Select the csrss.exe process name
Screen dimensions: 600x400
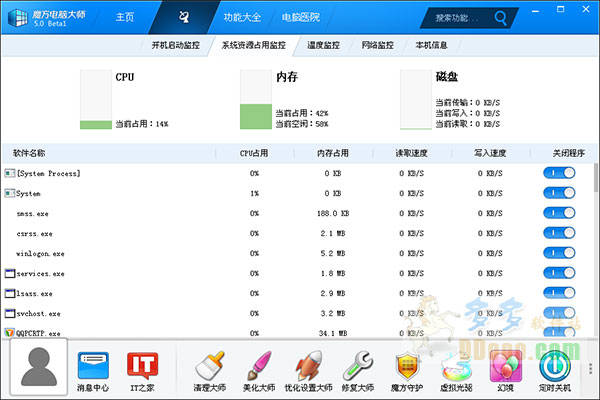point(34,233)
